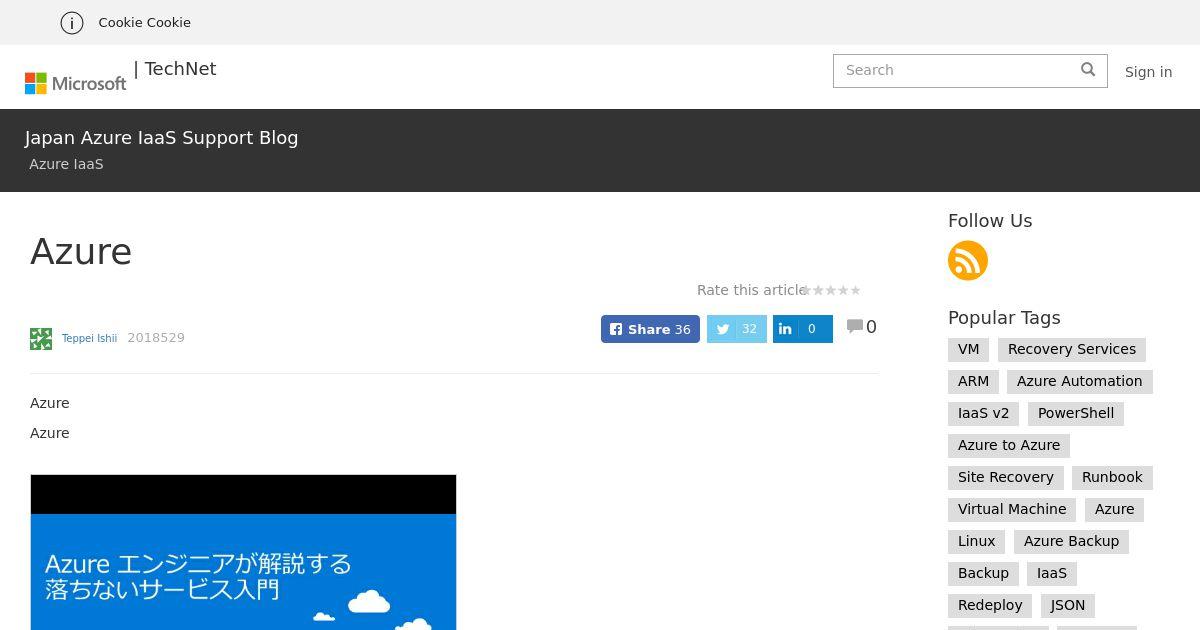Screen dimensions: 1200x630
Task: Open the comments bubble icon
Action: tap(855, 326)
